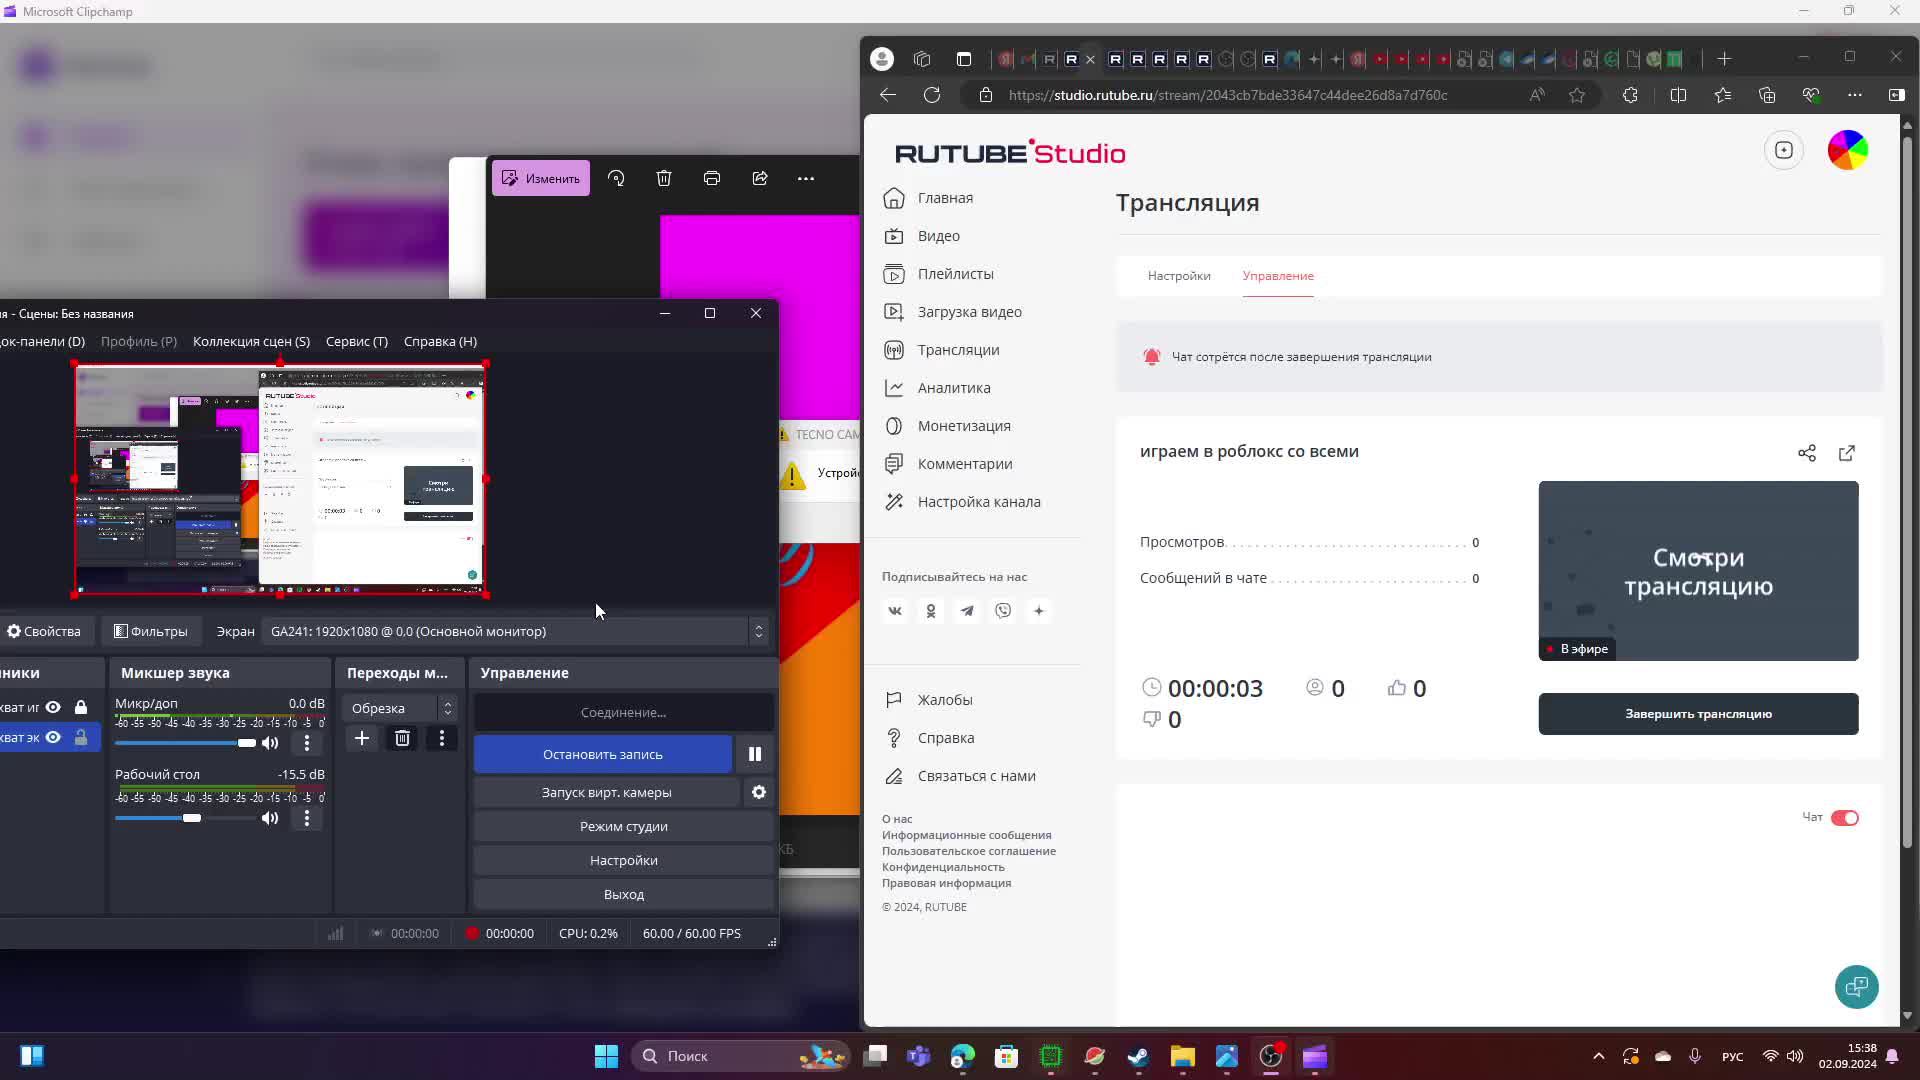Image resolution: width=1920 pixels, height=1080 pixels.
Task: Open the Экран monitor selection dropdown
Action: coord(517,631)
